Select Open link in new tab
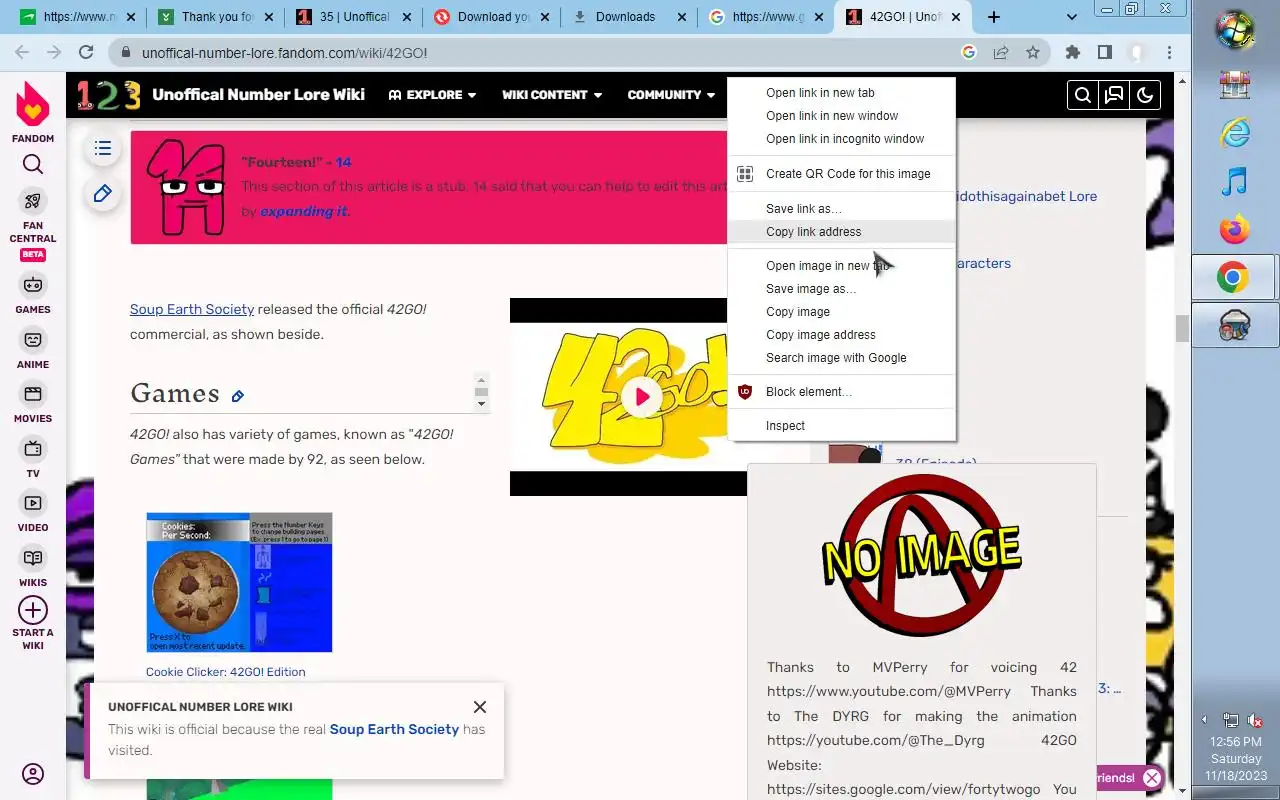 (842, 93)
